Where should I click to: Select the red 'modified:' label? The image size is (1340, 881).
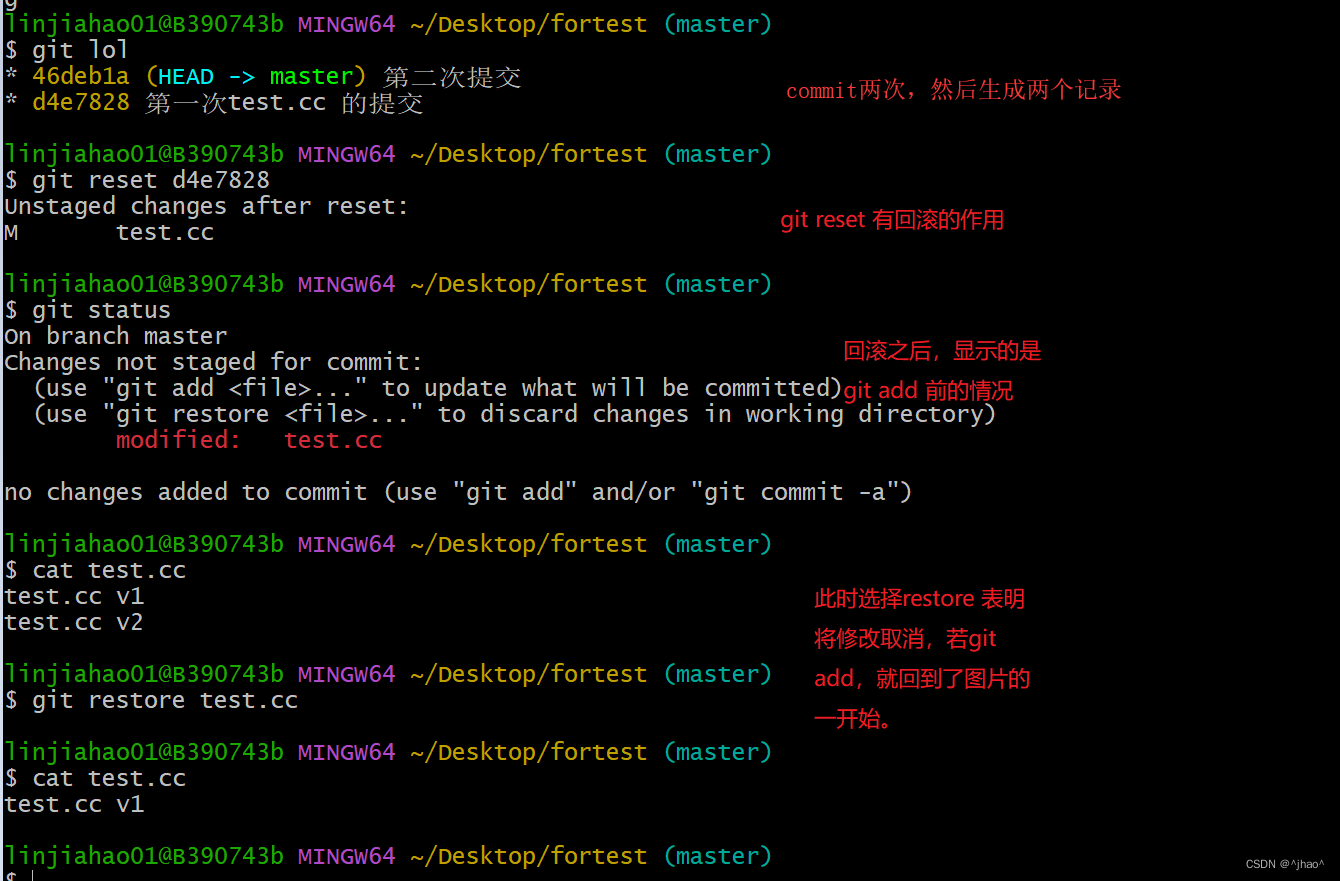178,440
